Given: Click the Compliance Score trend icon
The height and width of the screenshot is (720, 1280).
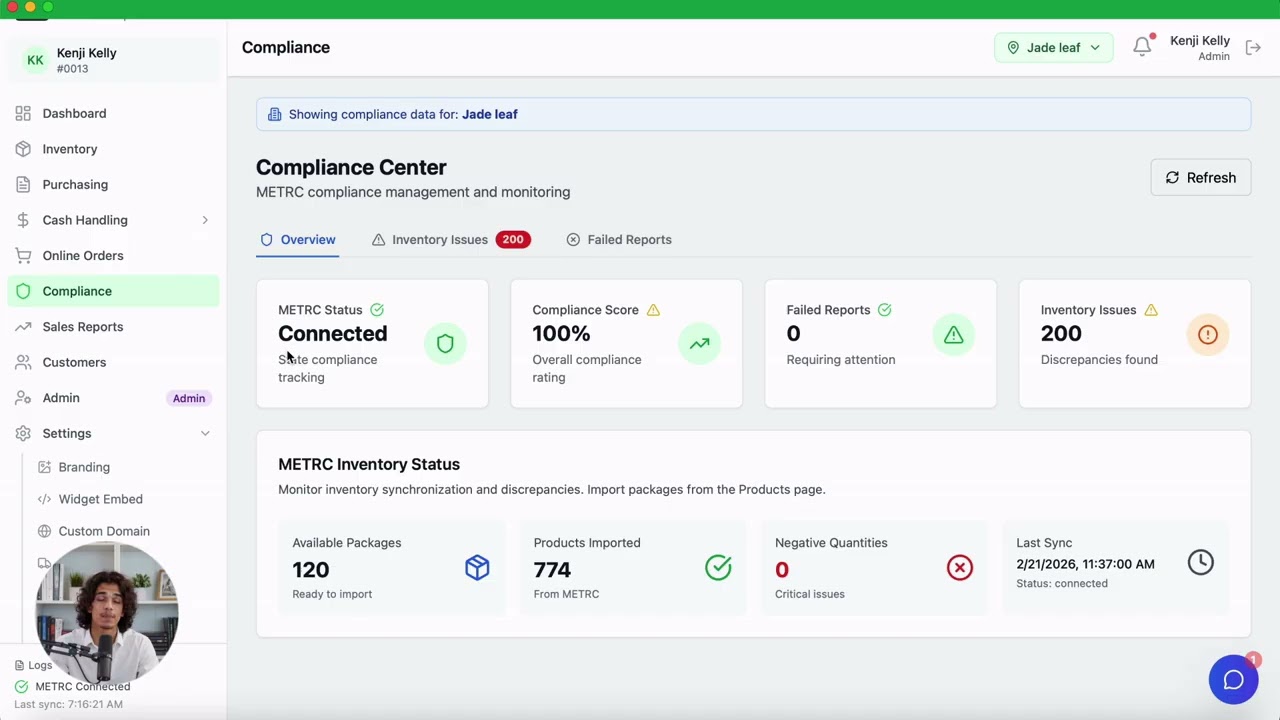Looking at the screenshot, I should click(699, 344).
